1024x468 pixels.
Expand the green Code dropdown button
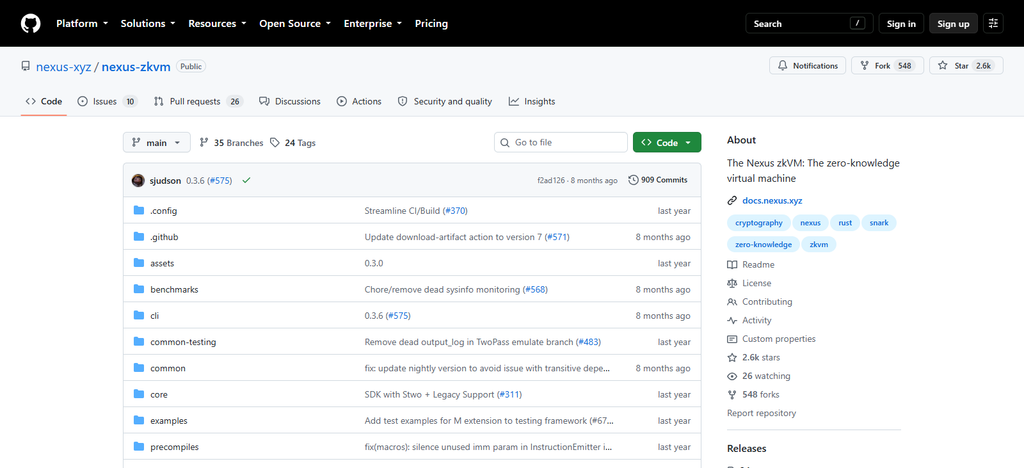pyautogui.click(x=667, y=143)
